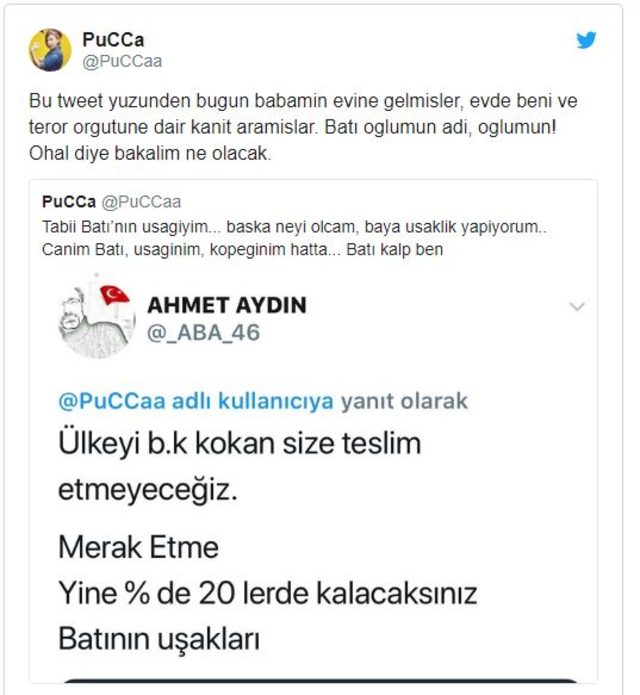Click the 'Batının uşakları' line
Screen dimensions: 640x695
[159, 640]
